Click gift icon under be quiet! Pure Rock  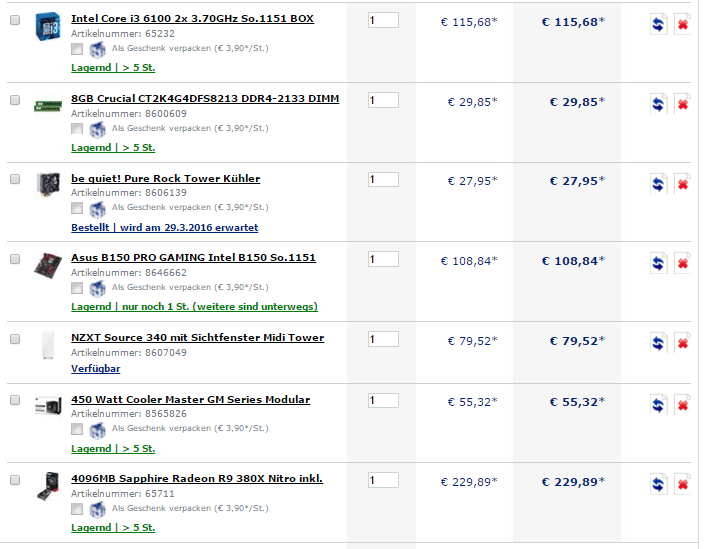97,209
